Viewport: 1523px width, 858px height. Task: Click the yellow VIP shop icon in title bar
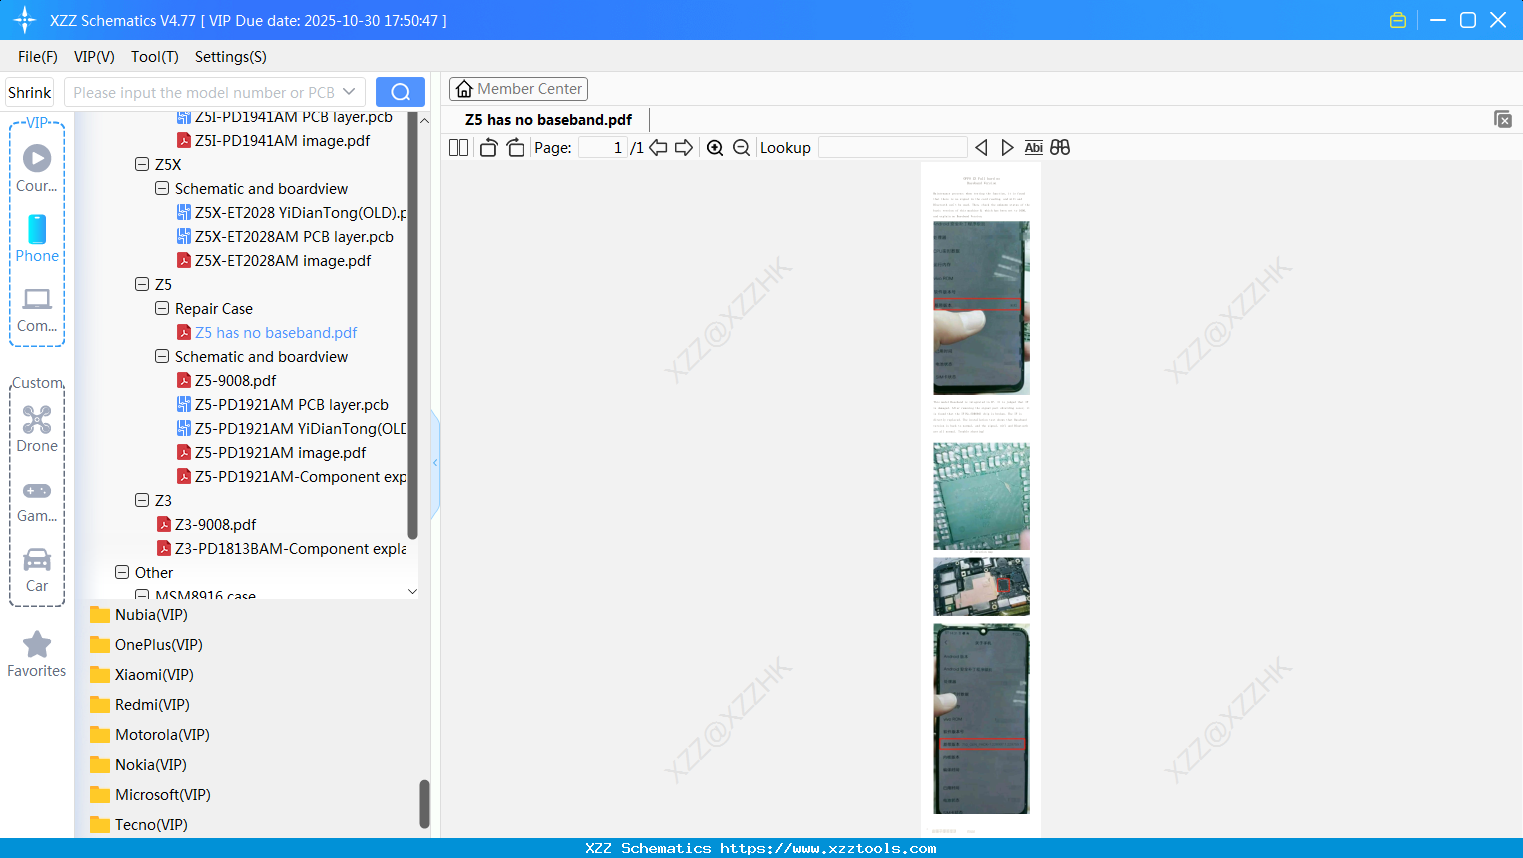[x=1398, y=20]
